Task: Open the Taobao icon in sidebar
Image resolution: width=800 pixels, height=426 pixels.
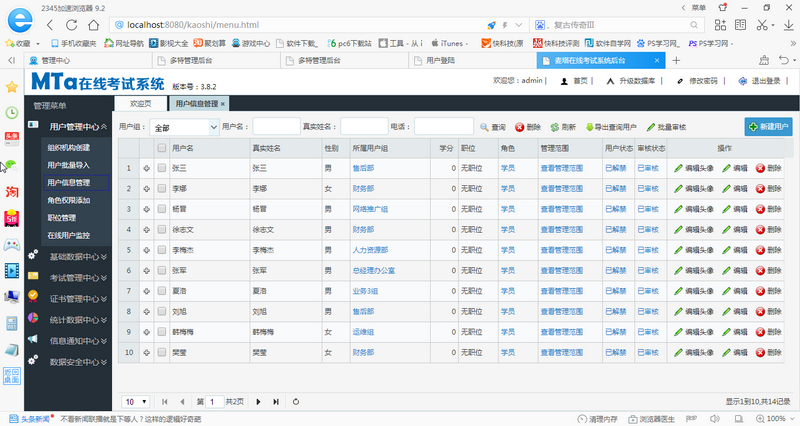Action: [12, 192]
